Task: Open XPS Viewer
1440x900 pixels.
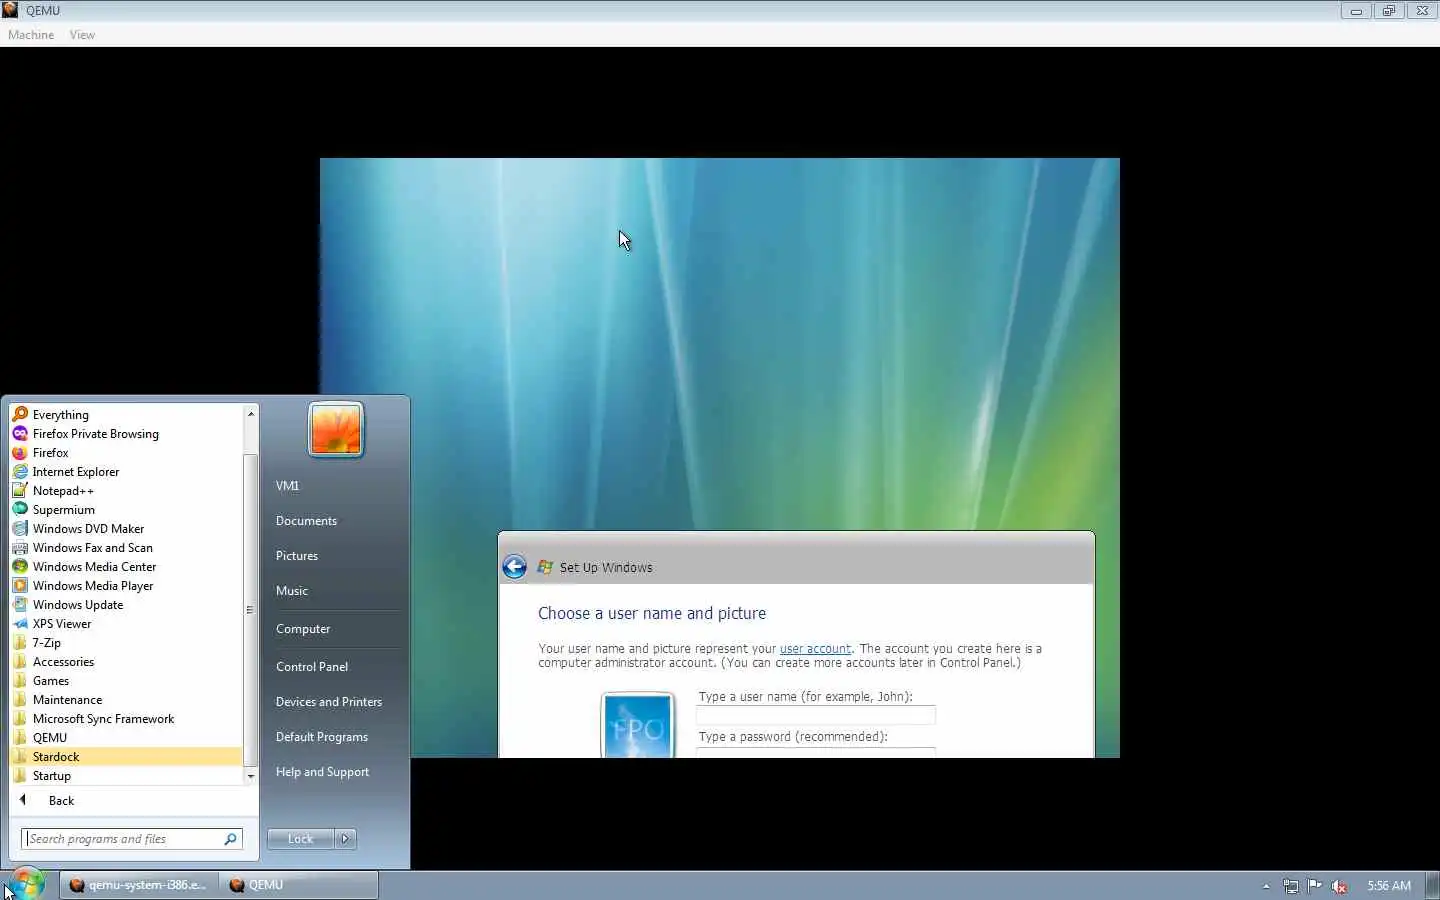Action: point(125,624)
